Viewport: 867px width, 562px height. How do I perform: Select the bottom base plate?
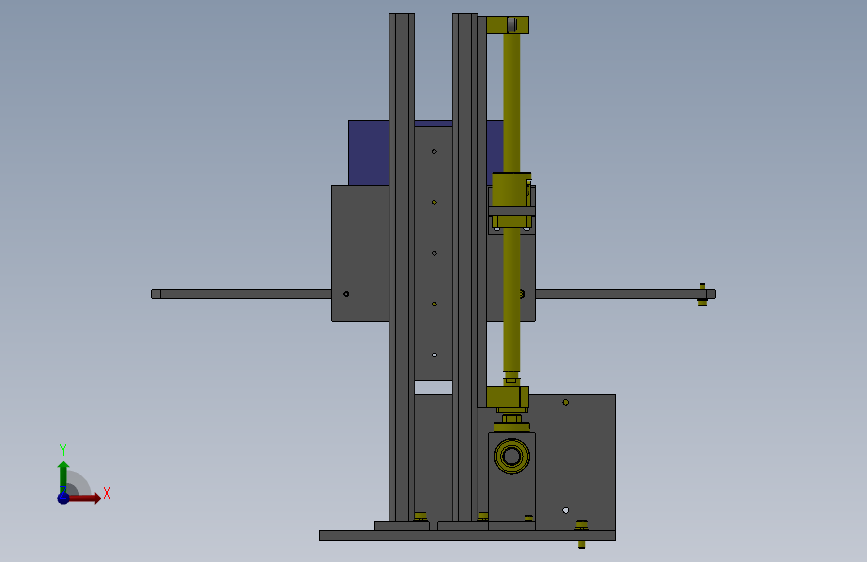point(467,535)
